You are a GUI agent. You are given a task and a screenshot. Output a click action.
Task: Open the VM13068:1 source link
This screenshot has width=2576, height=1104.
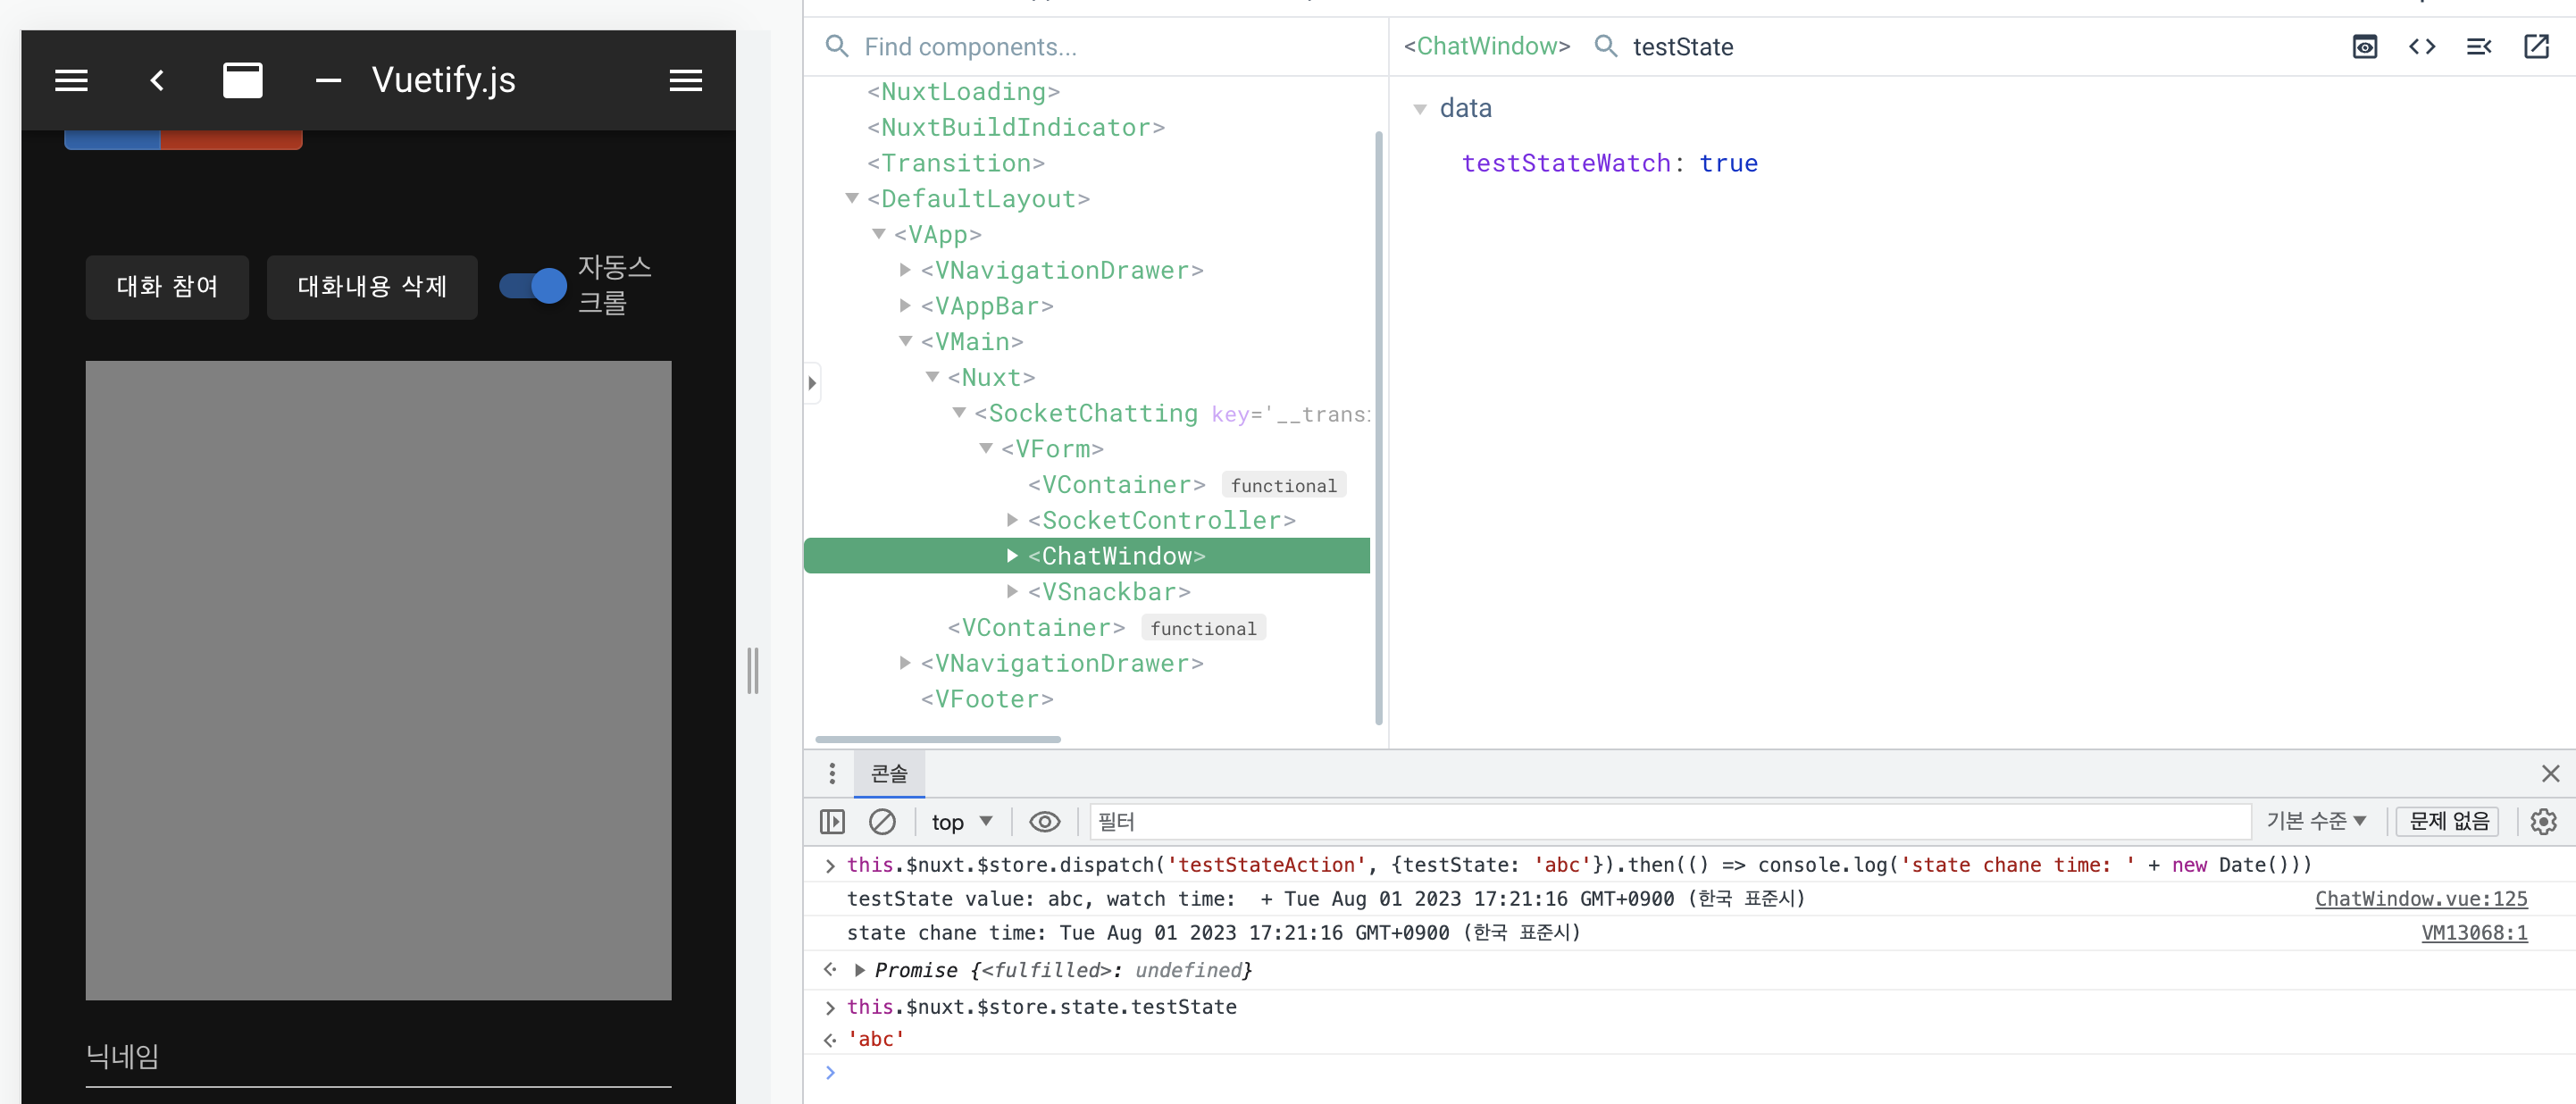tap(2474, 933)
